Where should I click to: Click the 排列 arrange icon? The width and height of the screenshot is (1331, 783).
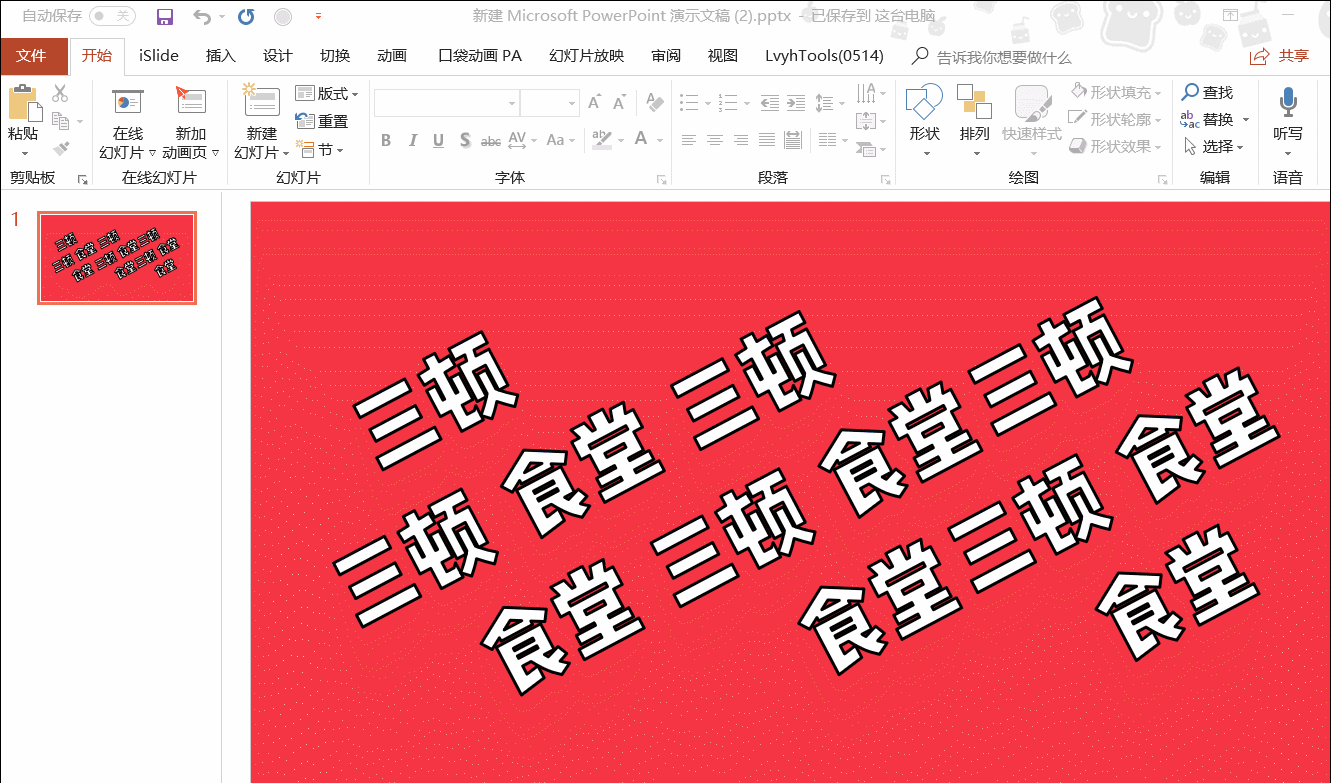click(974, 103)
